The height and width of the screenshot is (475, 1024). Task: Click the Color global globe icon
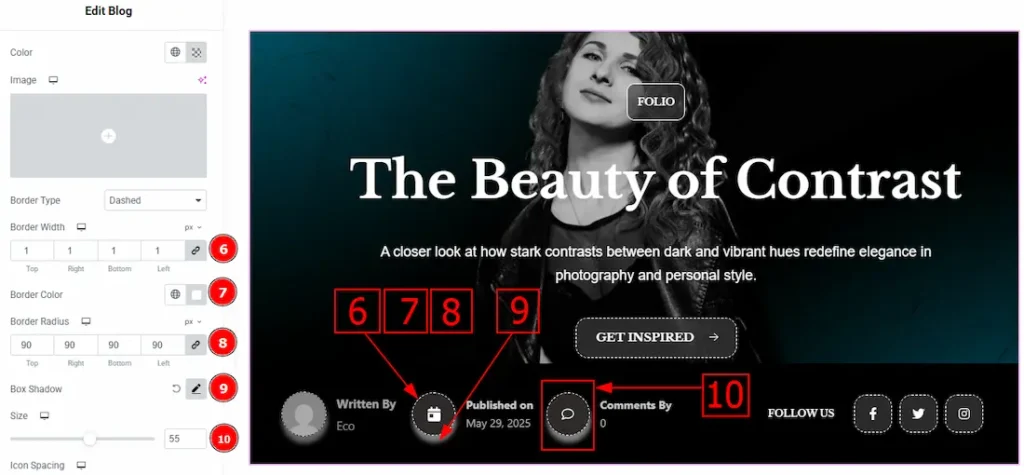pos(175,52)
